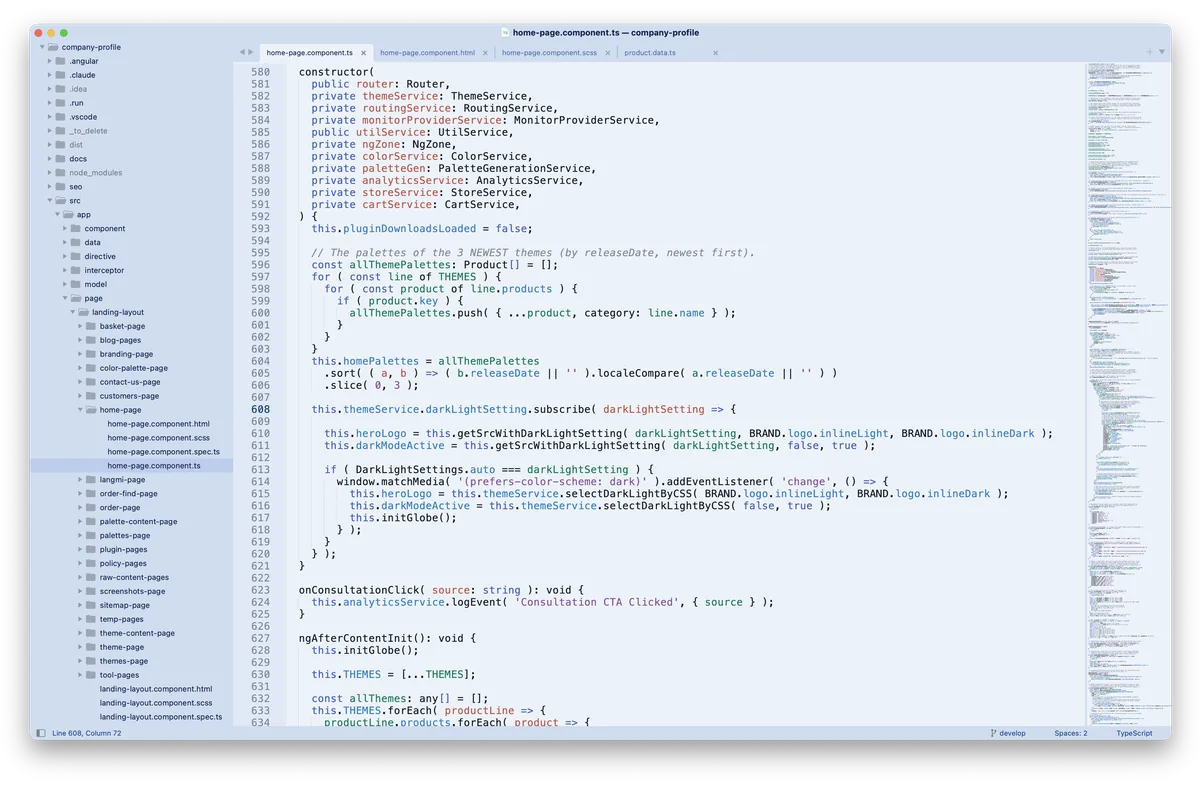The height and width of the screenshot is (787, 1200).
Task: Expand the .claude folder
Action: pyautogui.click(x=49, y=75)
